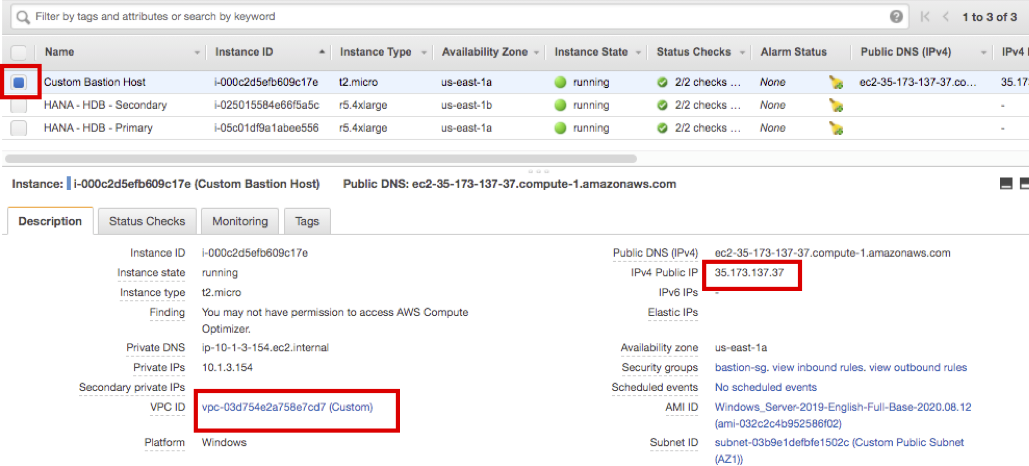Uncheck the Custom Bastion Host checkbox
This screenshot has width=1029, height=466.
19,82
